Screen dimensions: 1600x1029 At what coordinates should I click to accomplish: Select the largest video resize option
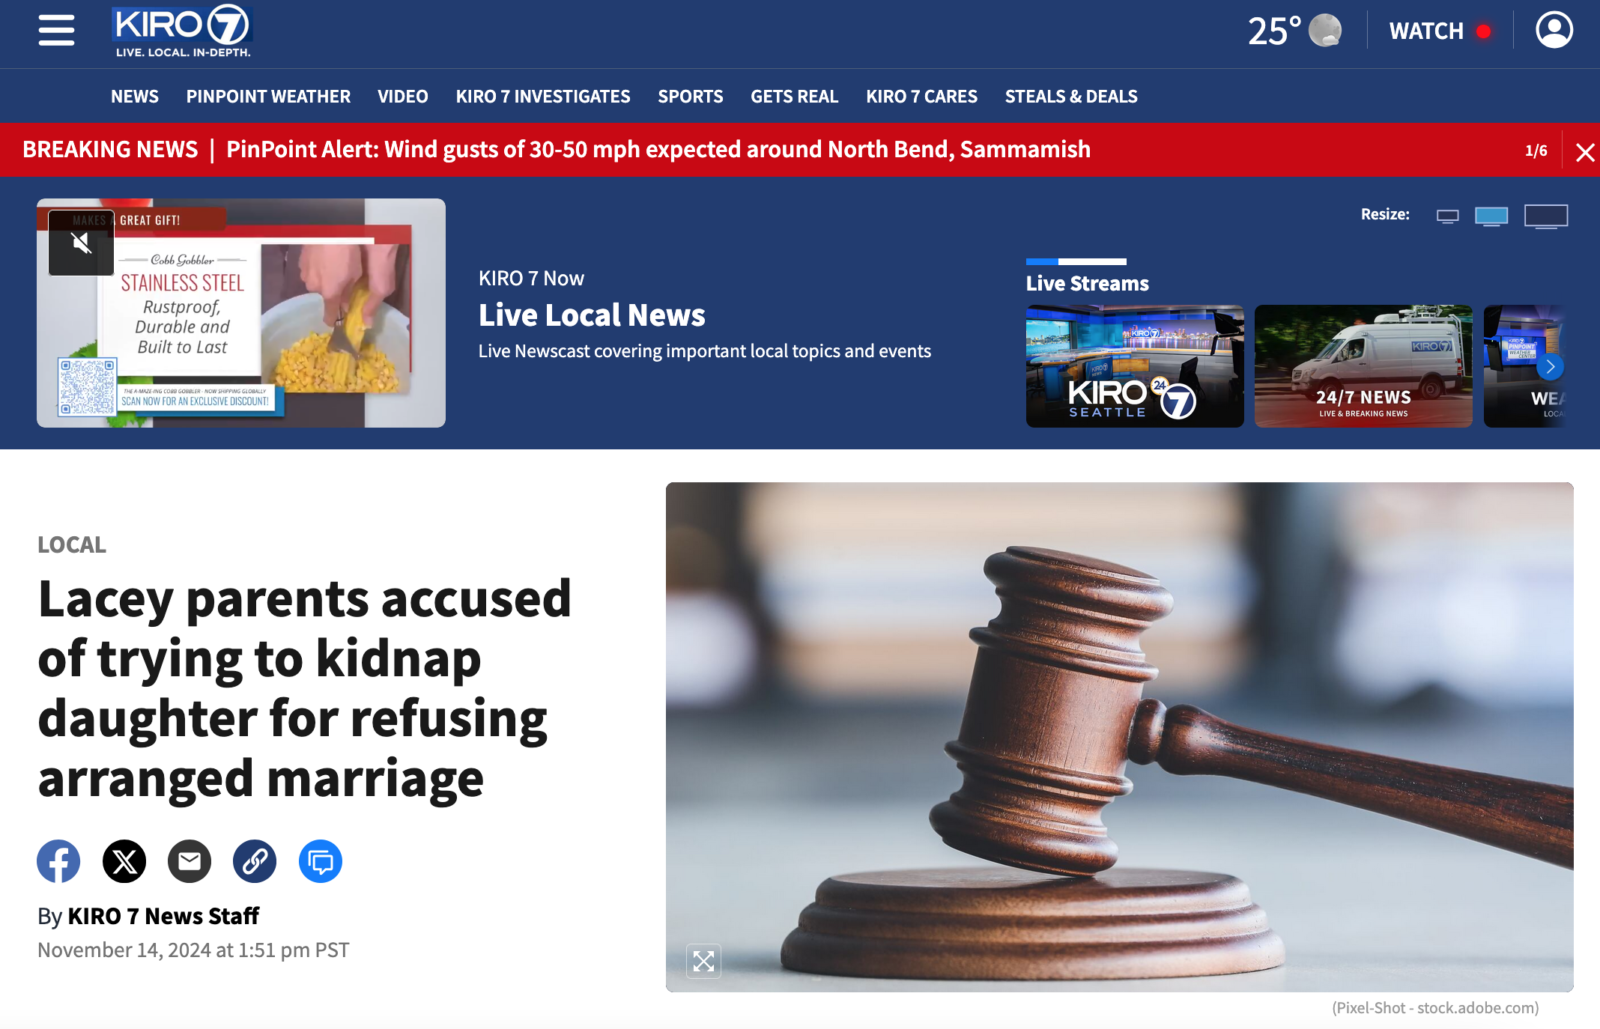[x=1546, y=216]
